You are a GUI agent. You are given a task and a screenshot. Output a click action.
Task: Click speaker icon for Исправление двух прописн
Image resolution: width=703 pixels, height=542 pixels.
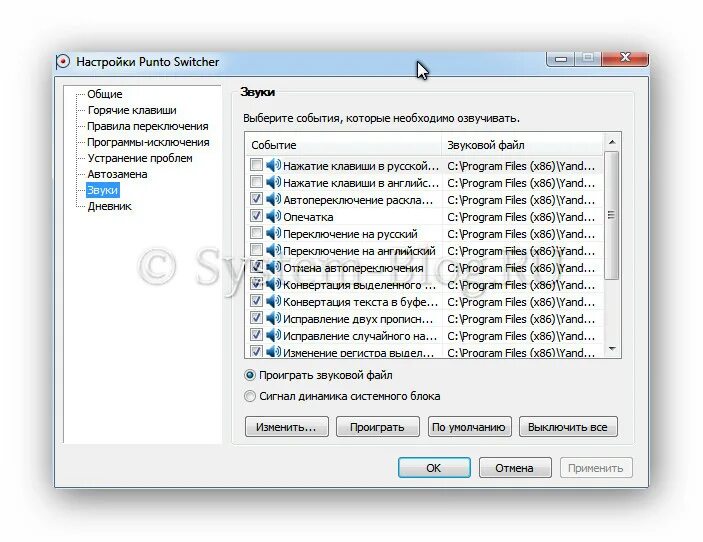tap(273, 319)
